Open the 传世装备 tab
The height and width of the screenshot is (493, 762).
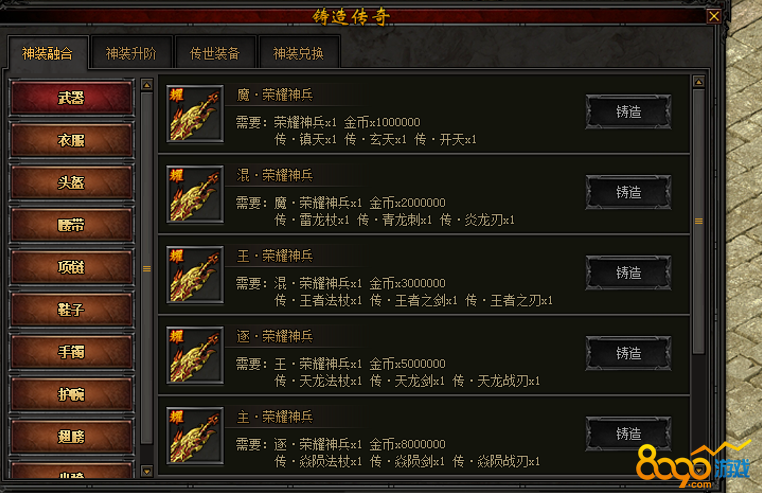coord(215,53)
